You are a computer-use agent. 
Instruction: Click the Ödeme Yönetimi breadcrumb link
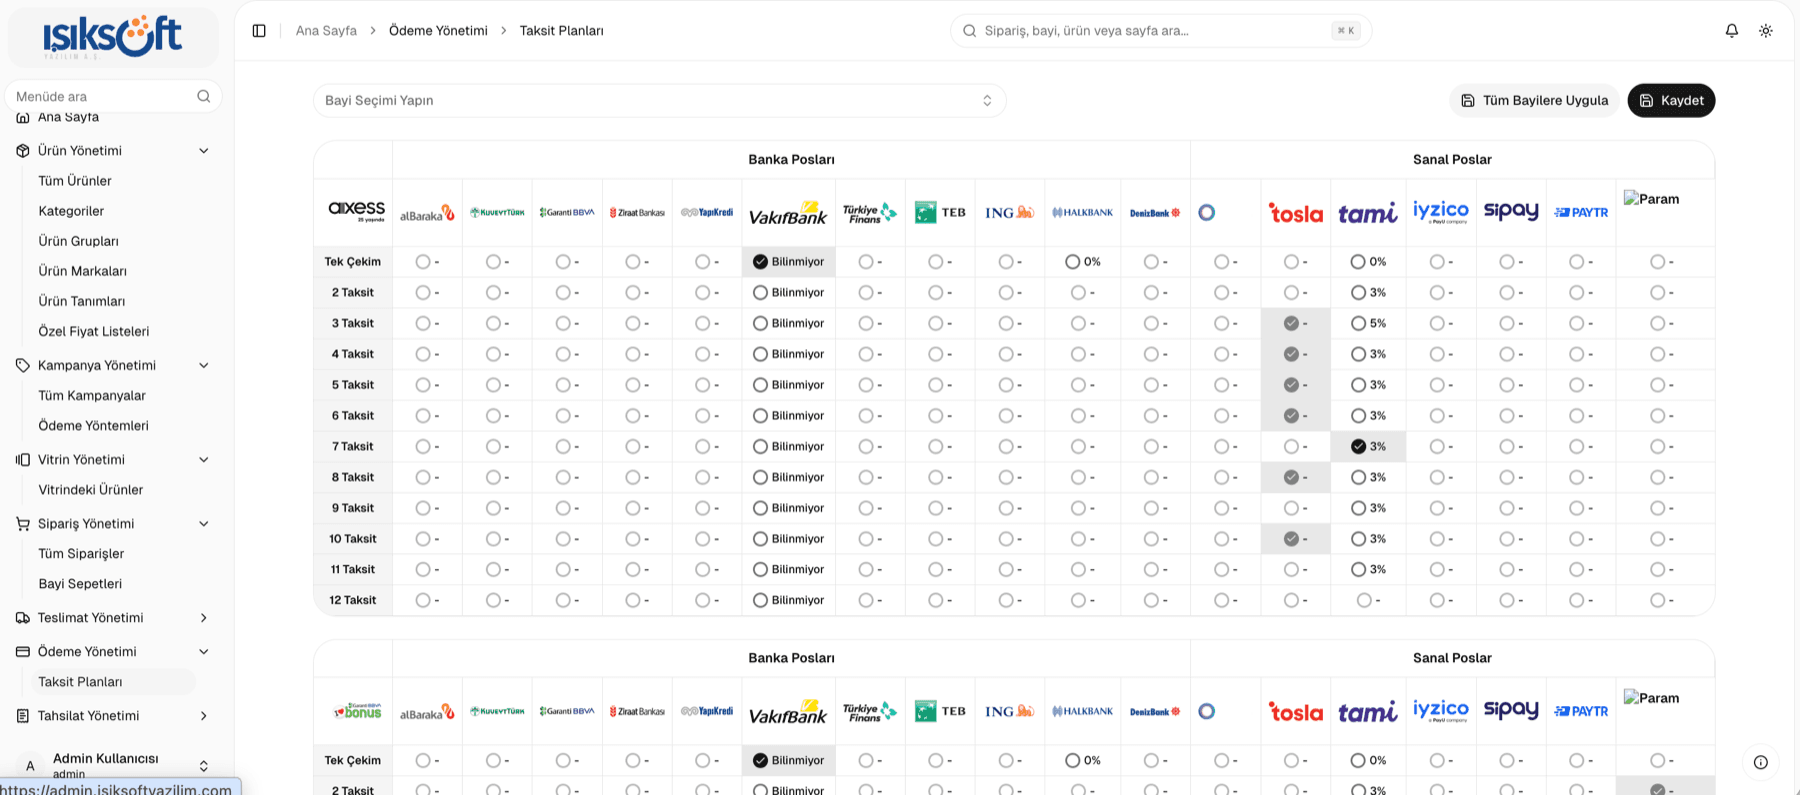pos(438,31)
